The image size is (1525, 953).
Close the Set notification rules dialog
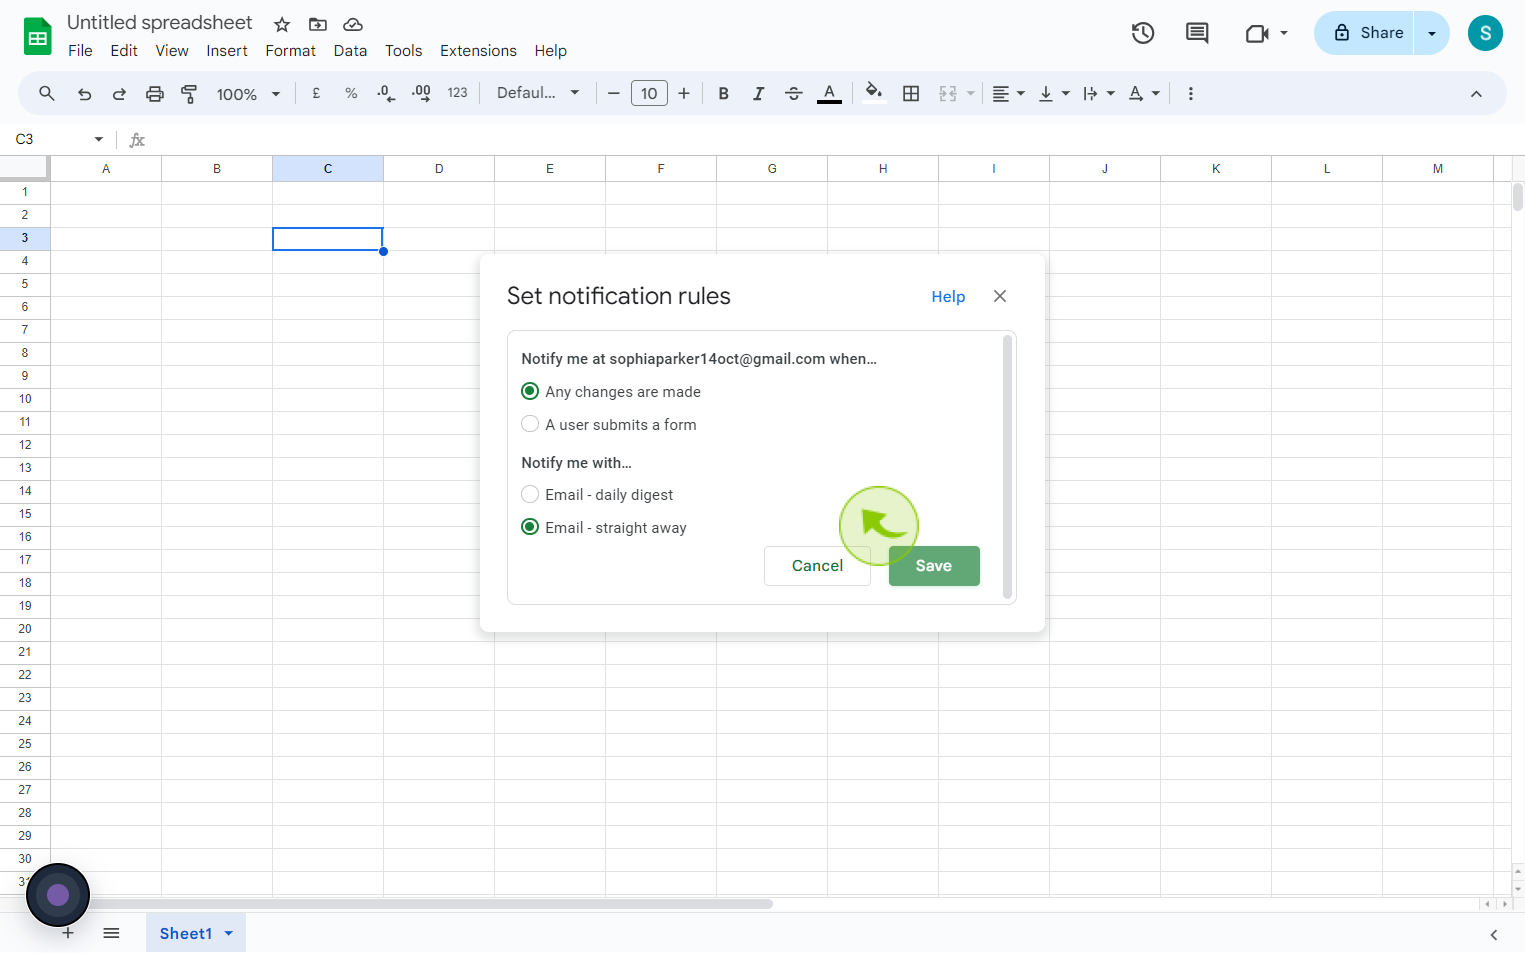pyautogui.click(x=1000, y=296)
